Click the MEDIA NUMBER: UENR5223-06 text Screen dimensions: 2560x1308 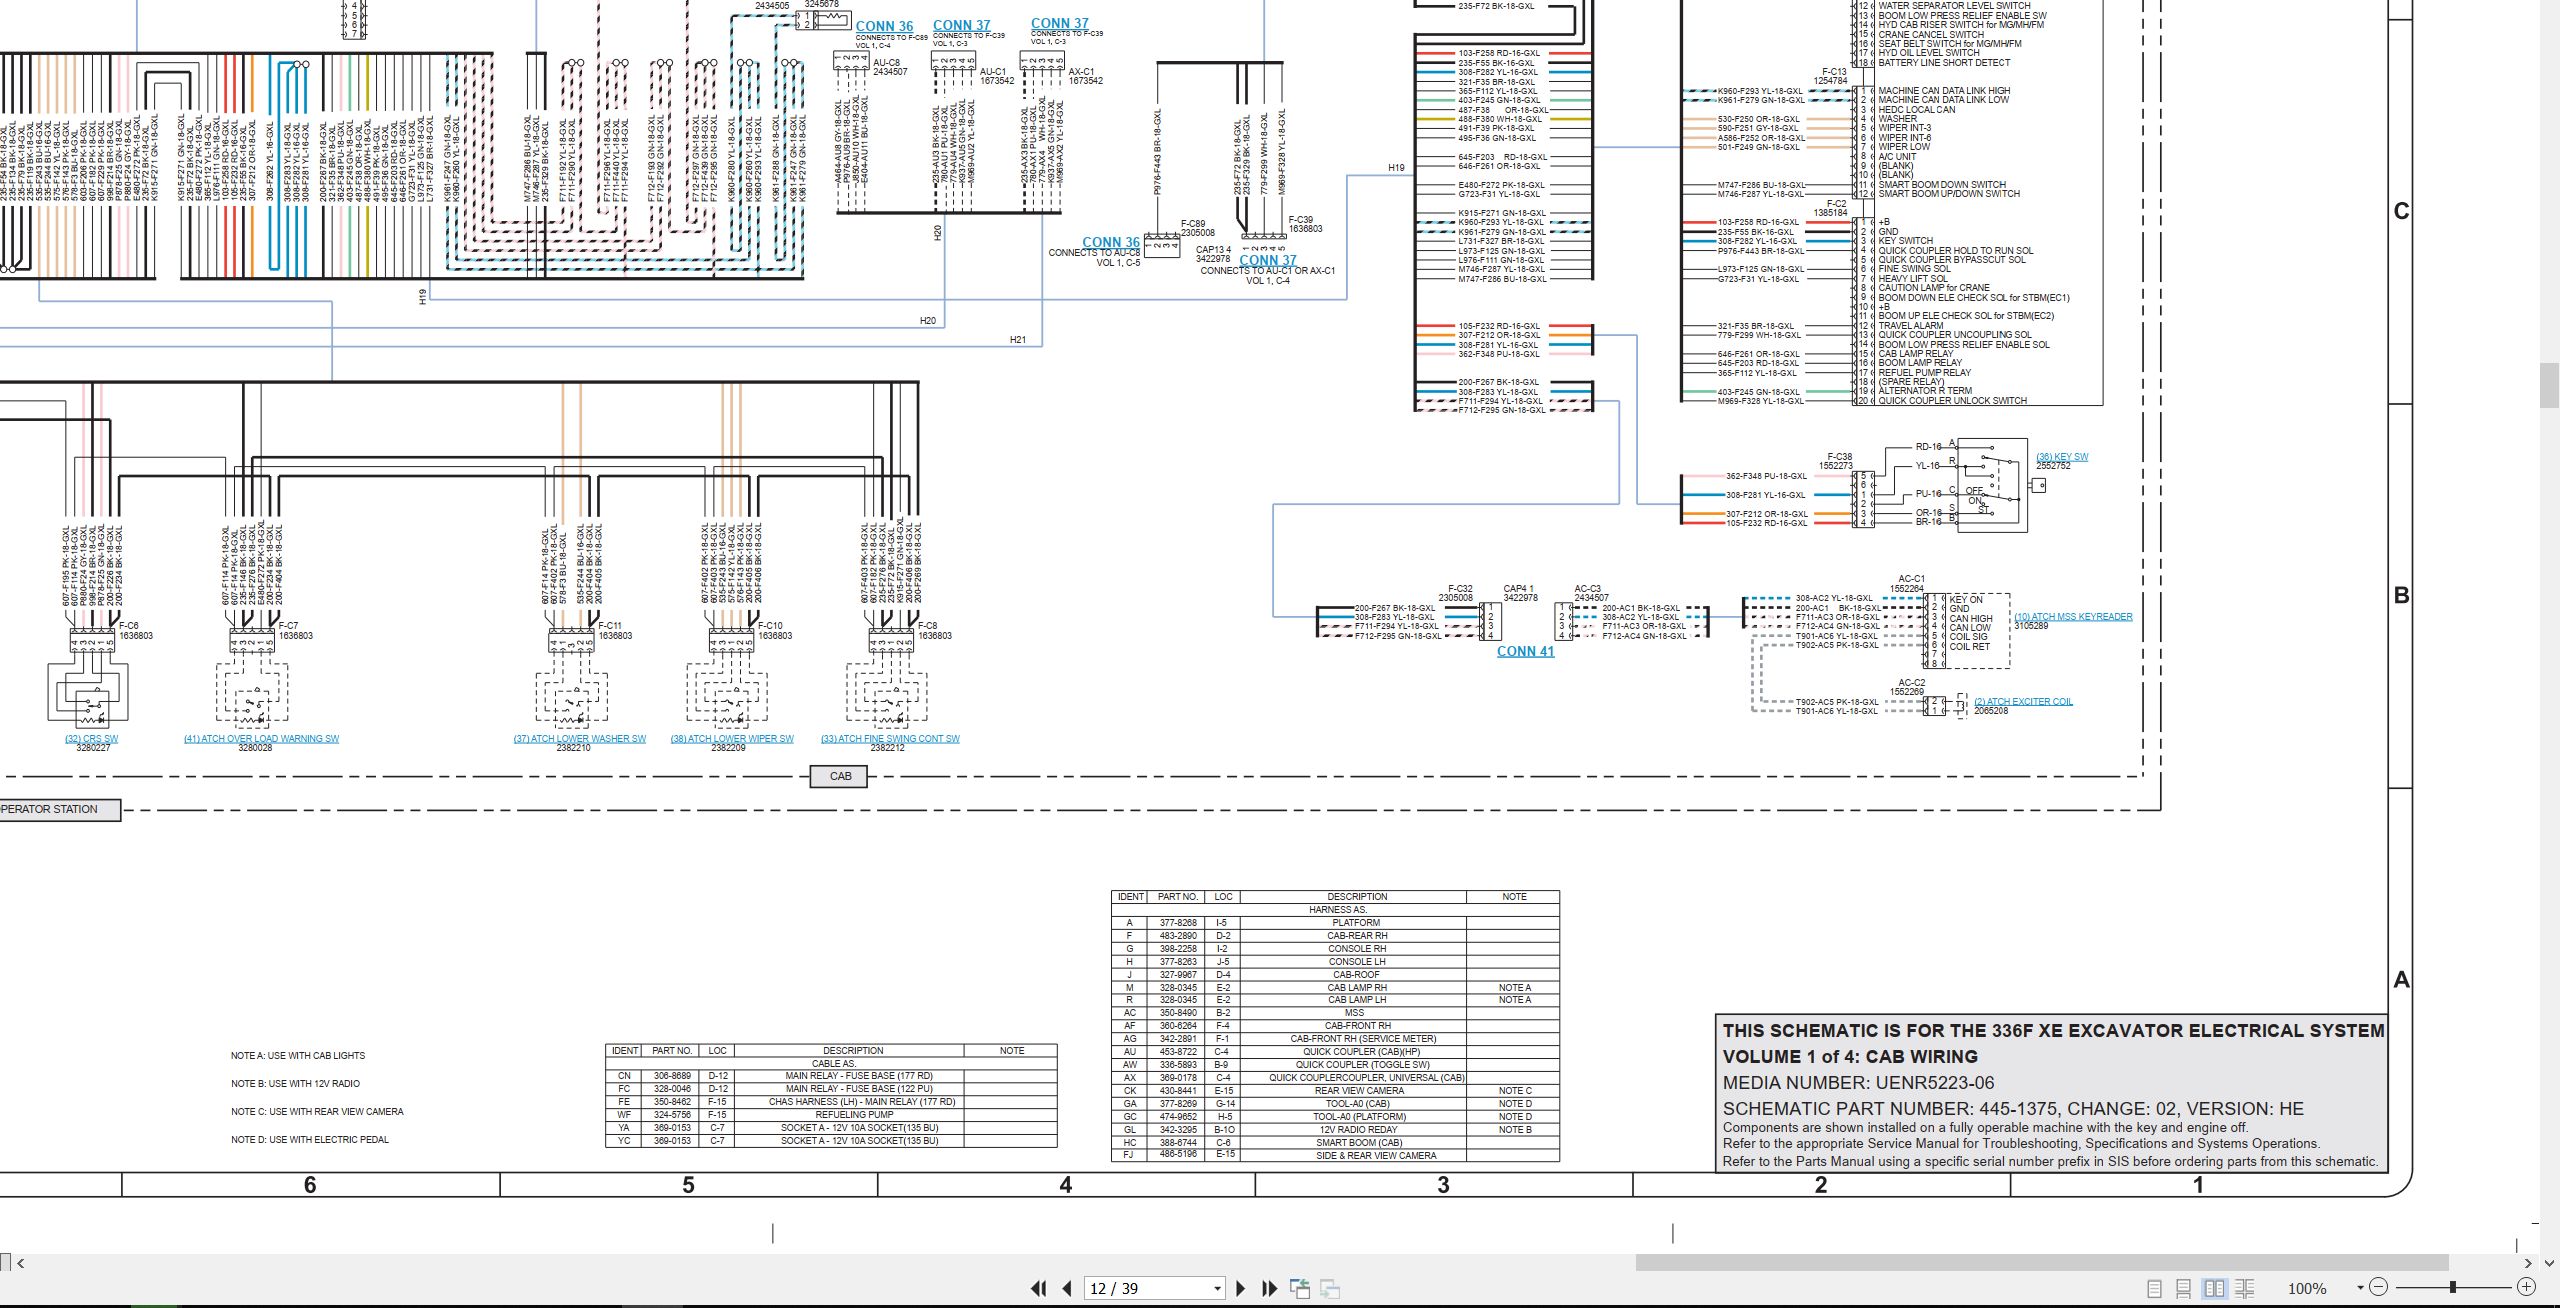tap(1858, 1083)
